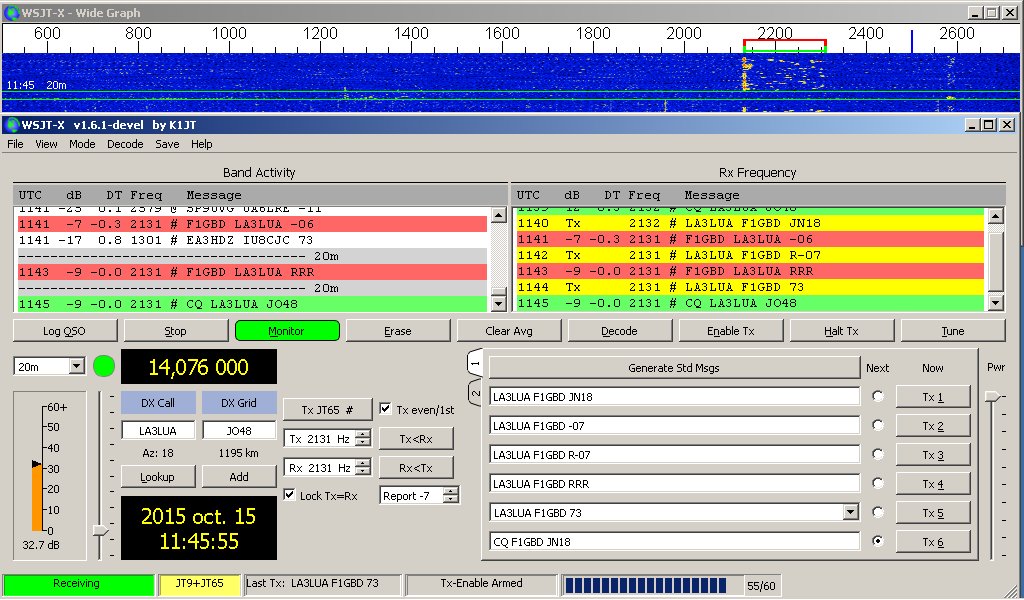Image resolution: width=1024 pixels, height=600 pixels.
Task: Click the Pwr power slider handle
Action: point(993,396)
